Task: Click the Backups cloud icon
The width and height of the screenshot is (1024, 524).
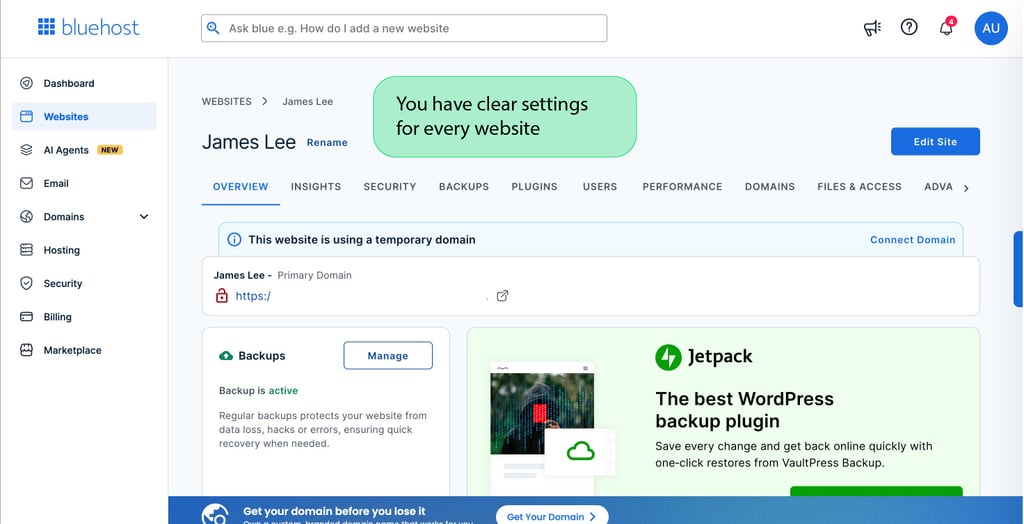Action: pos(226,356)
